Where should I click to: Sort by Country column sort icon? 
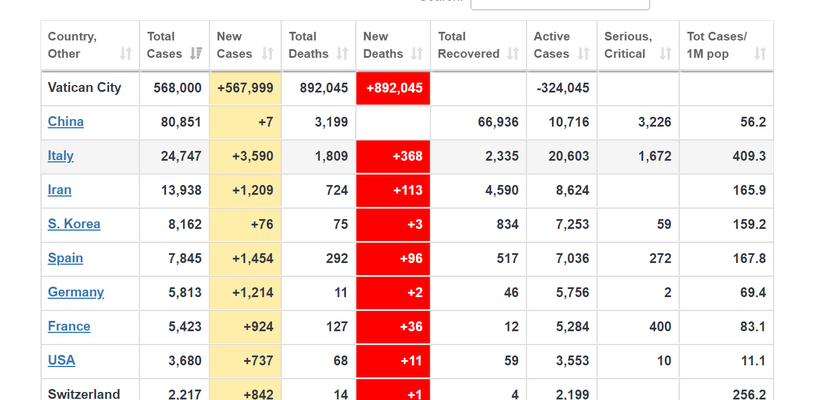click(126, 53)
